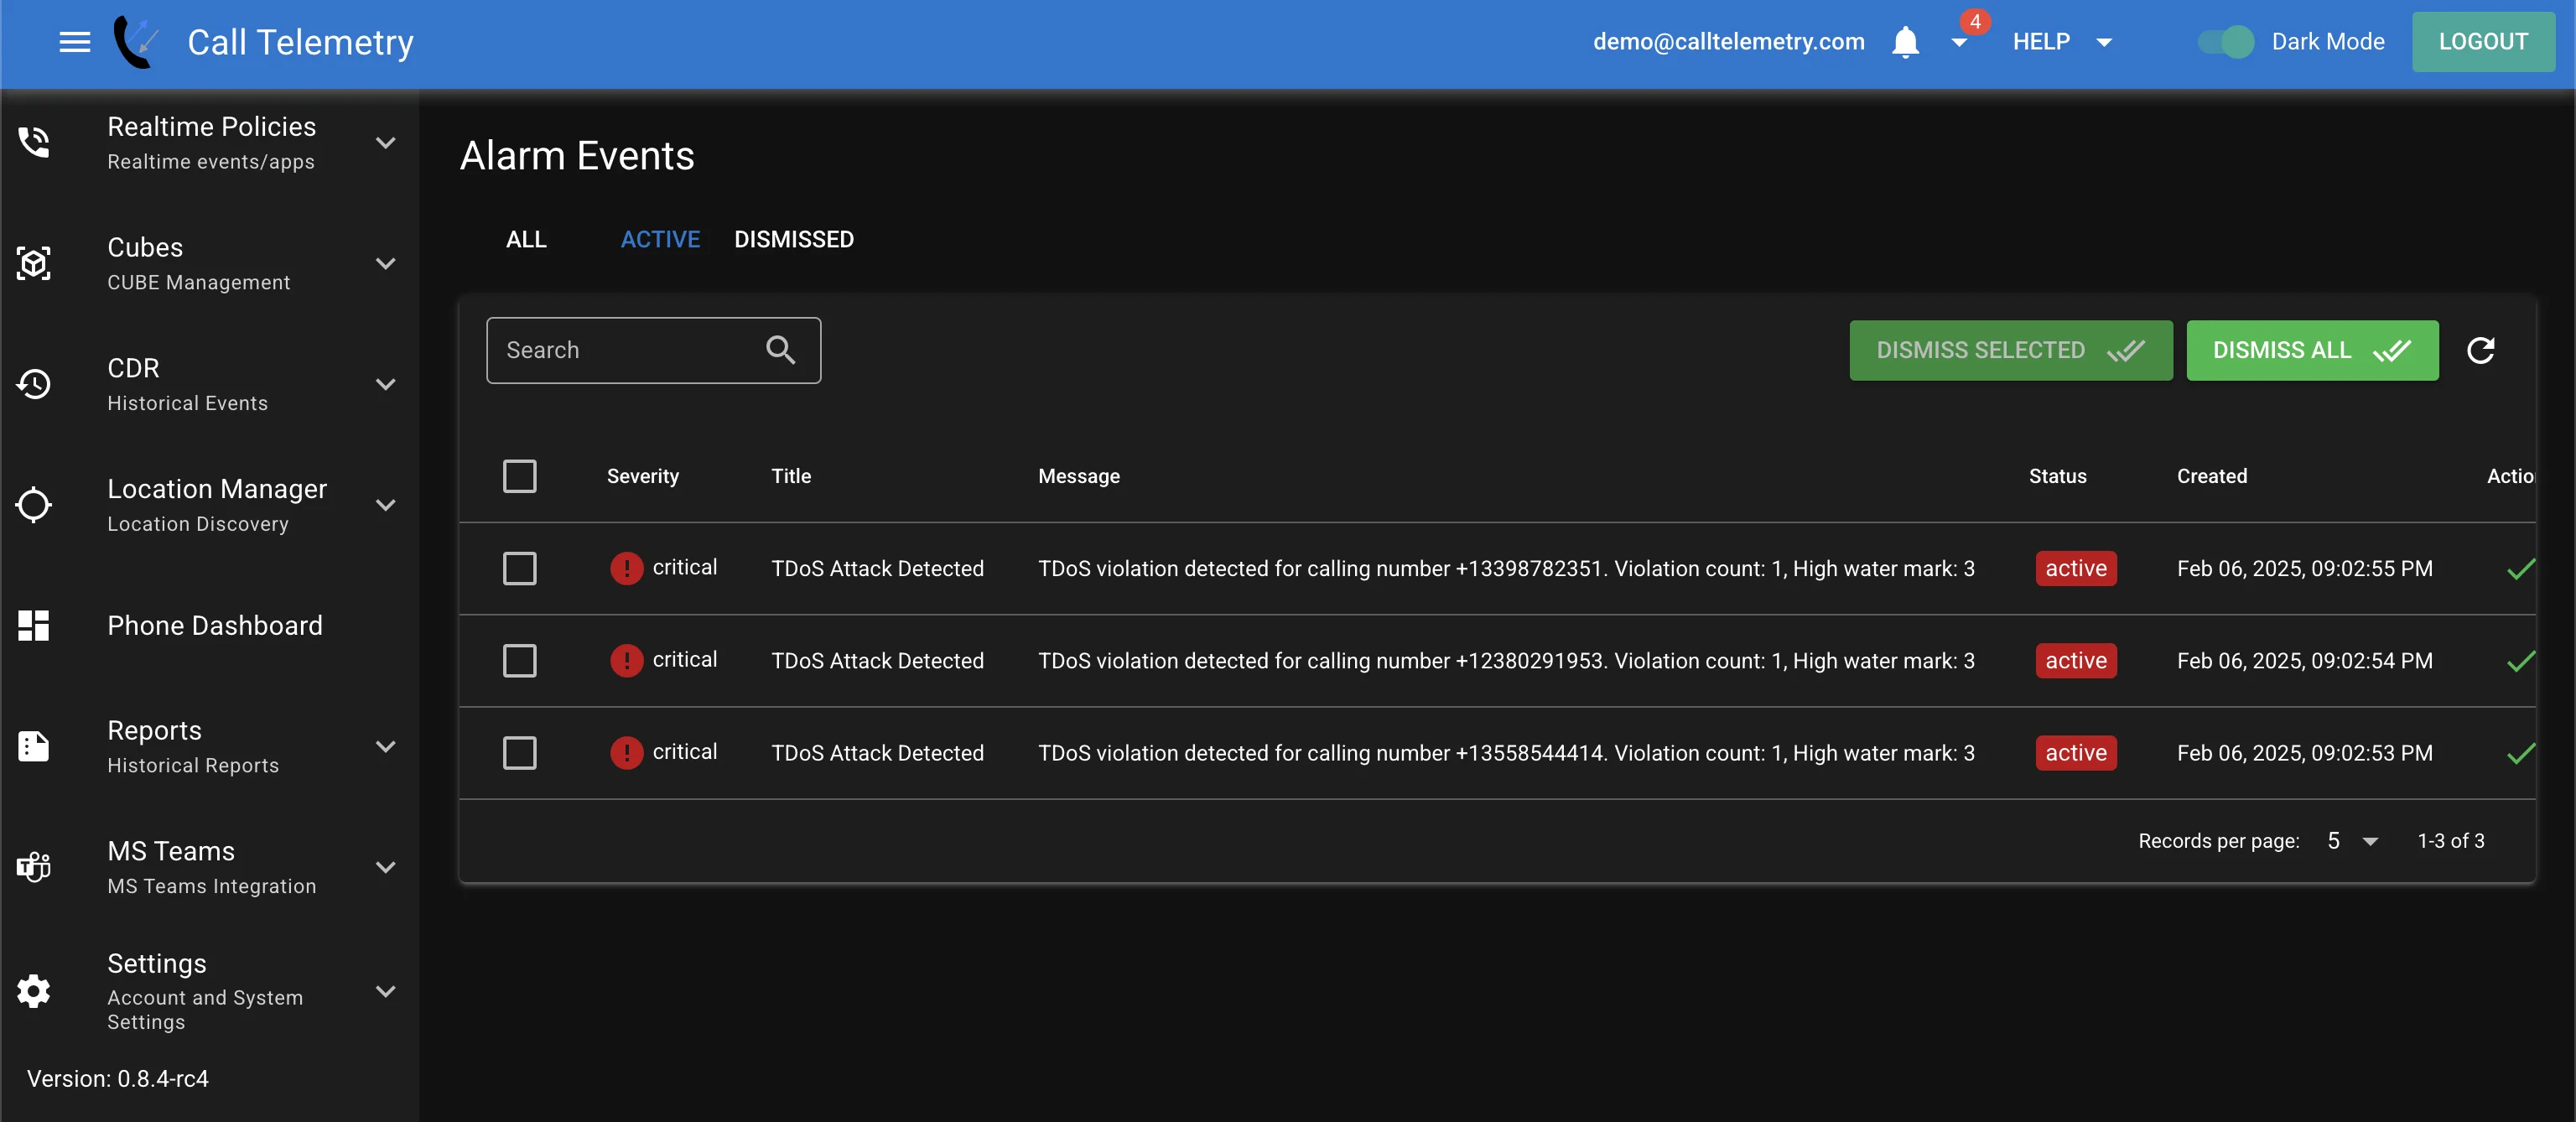The width and height of the screenshot is (2576, 1122).
Task: Click the notifications bell icon
Action: click(1905, 42)
